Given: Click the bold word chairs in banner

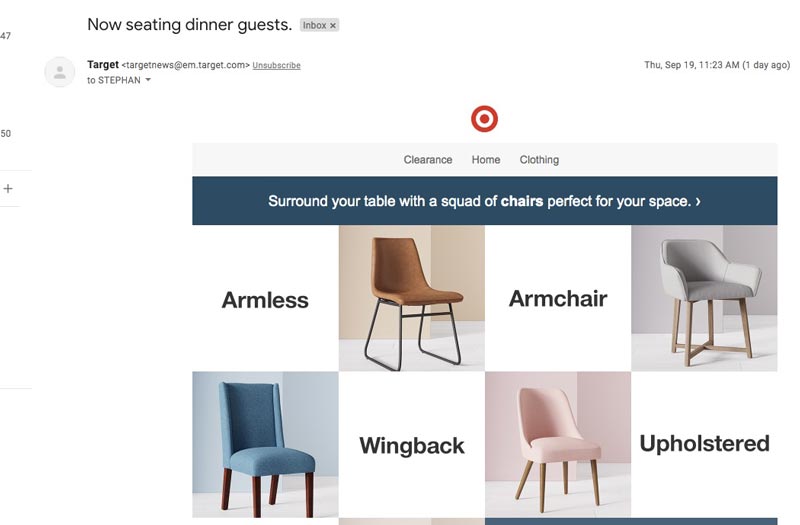Looking at the screenshot, I should click(x=521, y=201).
